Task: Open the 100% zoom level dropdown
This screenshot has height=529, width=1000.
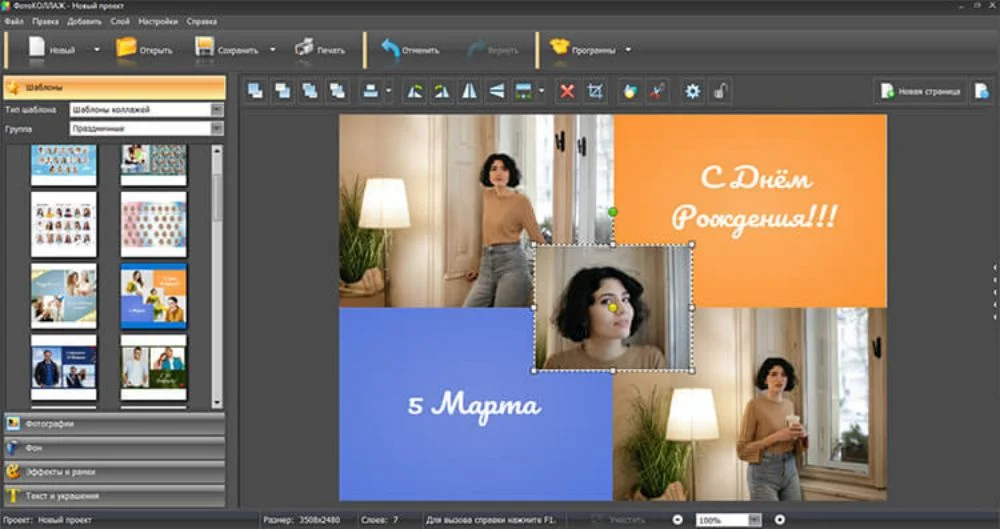Action: (x=754, y=520)
